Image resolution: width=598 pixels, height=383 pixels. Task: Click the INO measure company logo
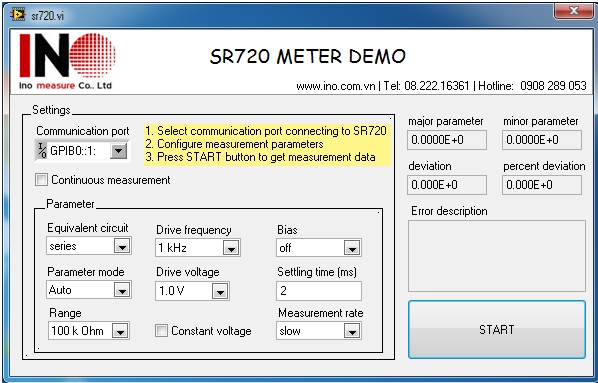pos(67,61)
